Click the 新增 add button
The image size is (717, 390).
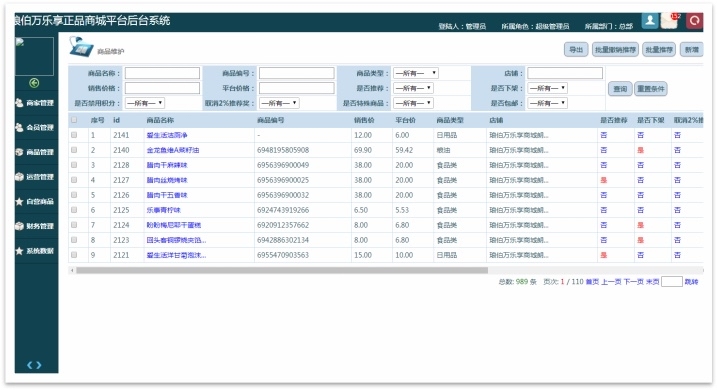pos(691,50)
